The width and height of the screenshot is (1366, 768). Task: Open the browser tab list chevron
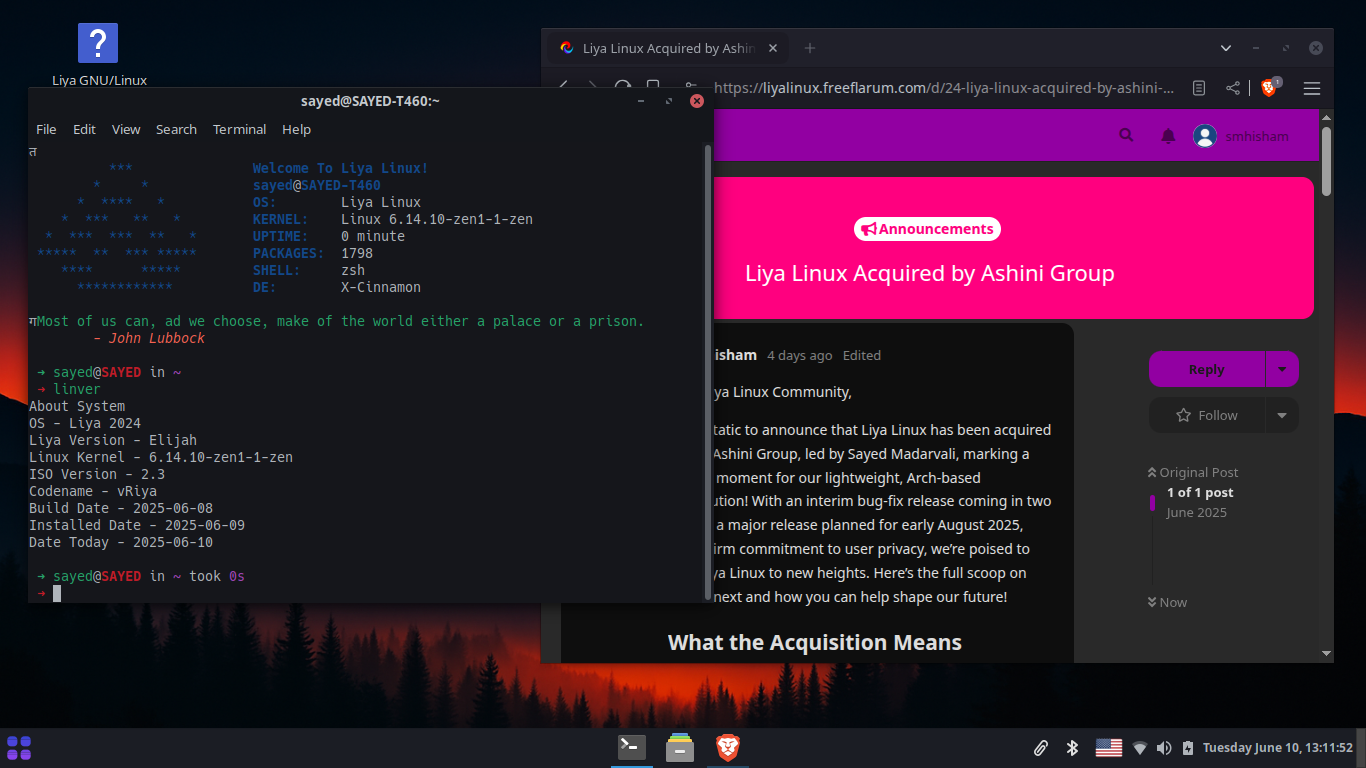1225,47
